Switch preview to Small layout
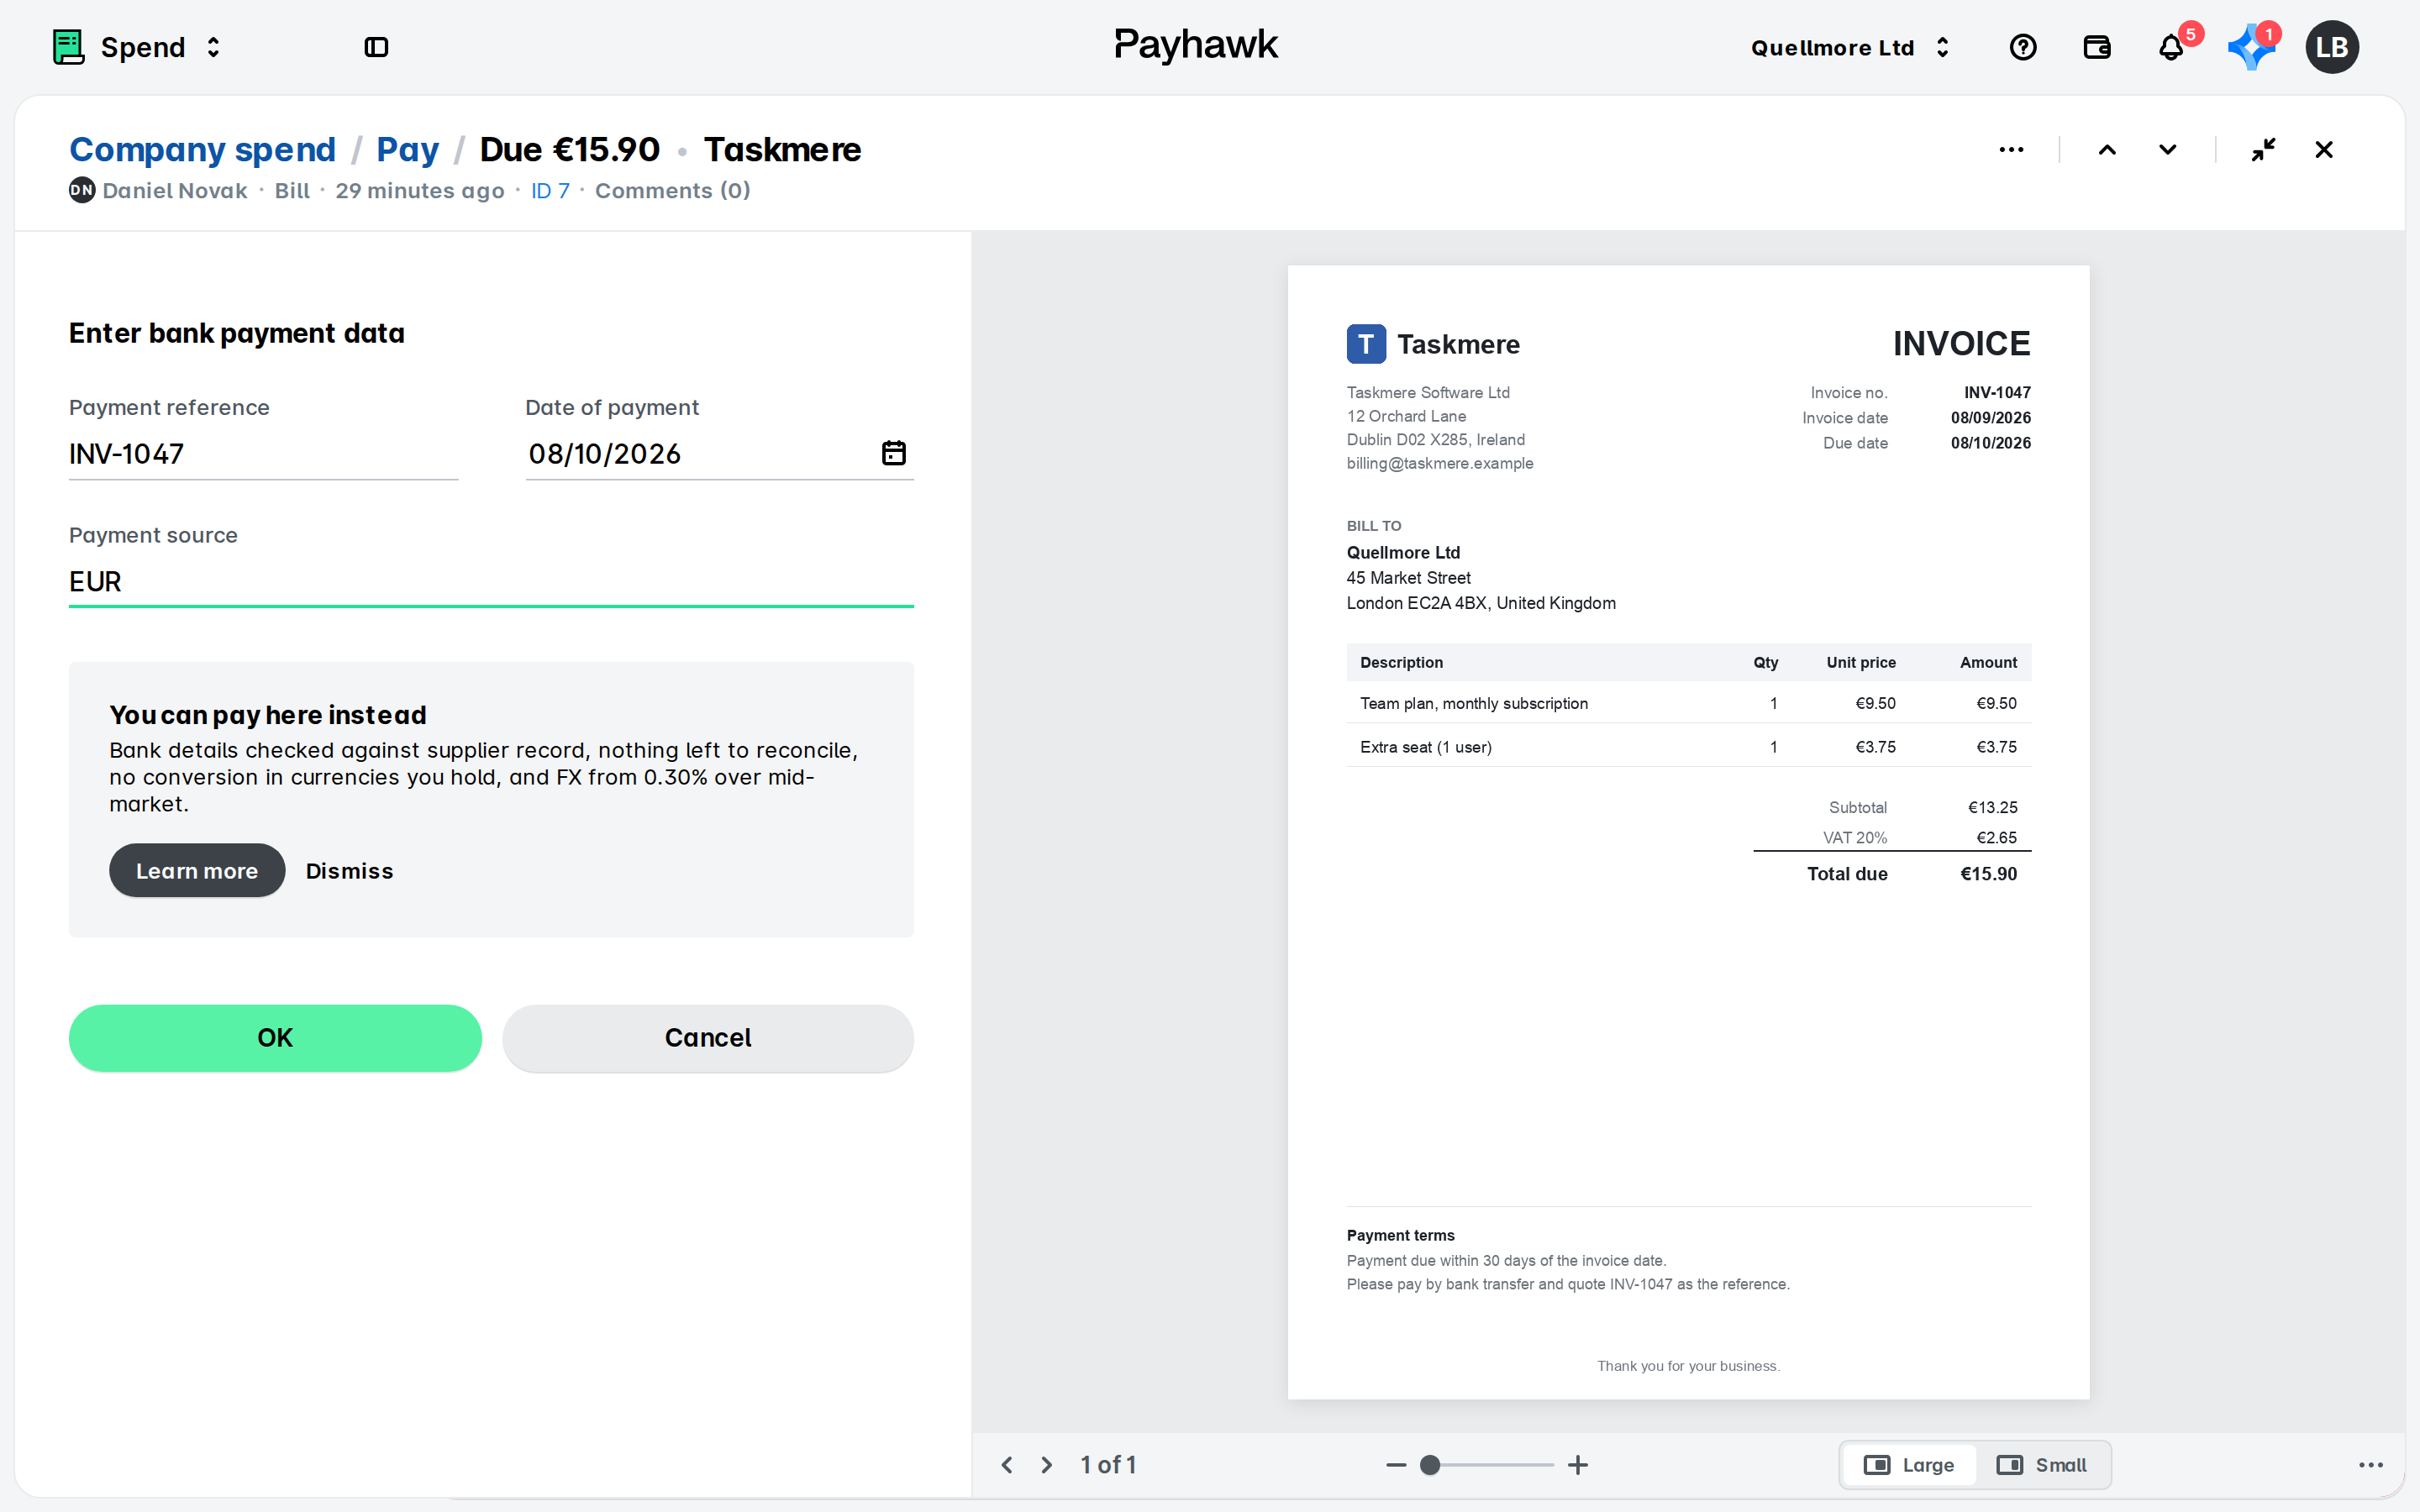This screenshot has width=2420, height=1512. pyautogui.click(x=2041, y=1465)
